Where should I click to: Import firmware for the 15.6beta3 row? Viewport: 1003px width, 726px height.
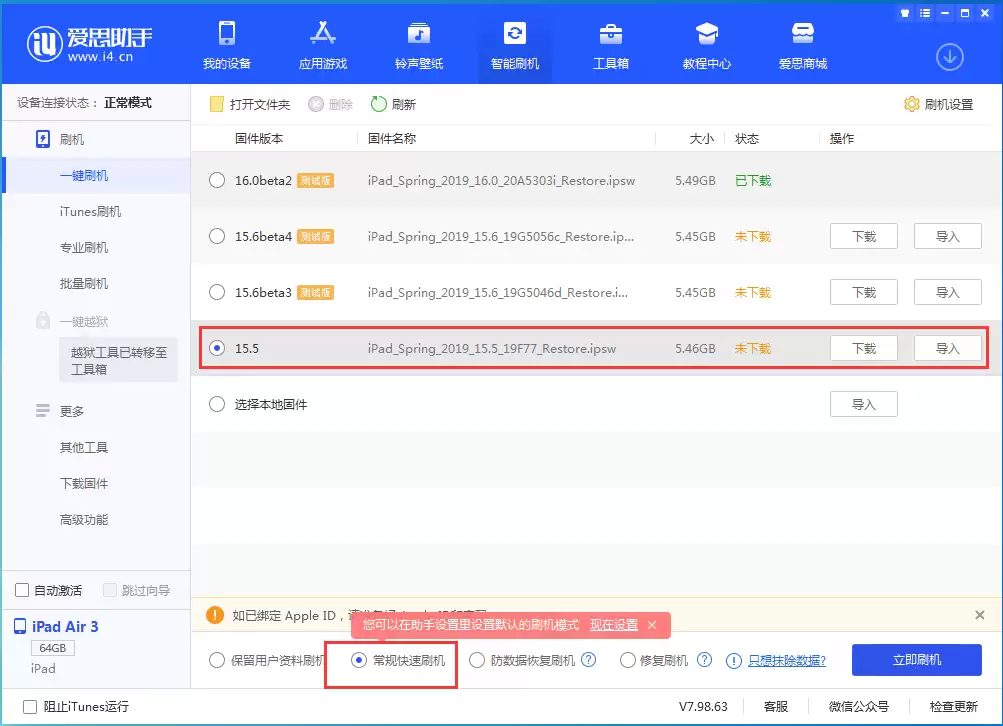click(x=947, y=292)
